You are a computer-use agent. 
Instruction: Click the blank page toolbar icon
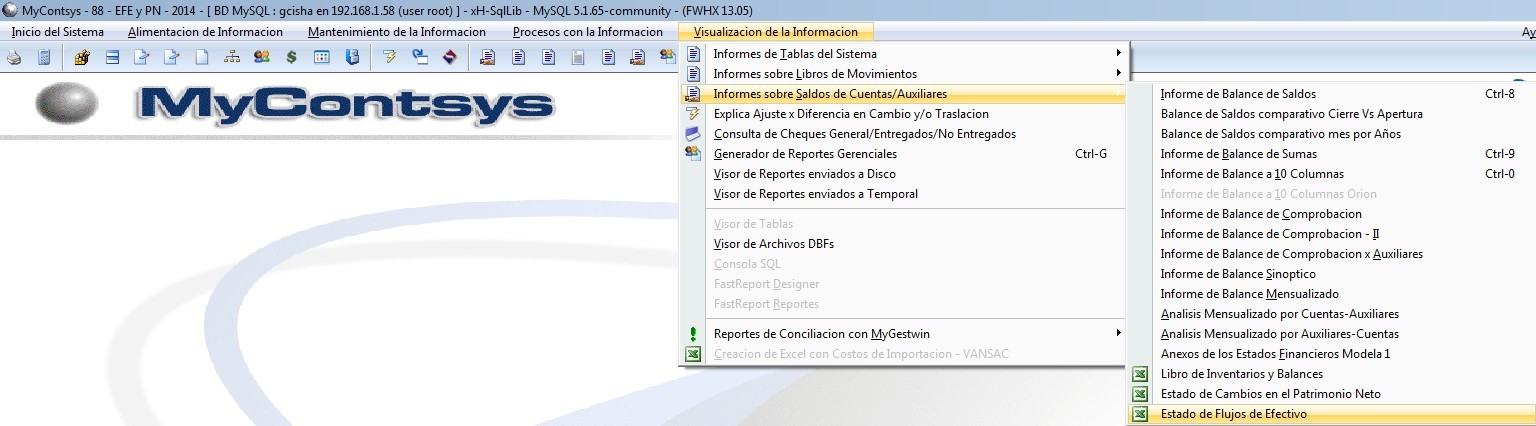tap(202, 57)
